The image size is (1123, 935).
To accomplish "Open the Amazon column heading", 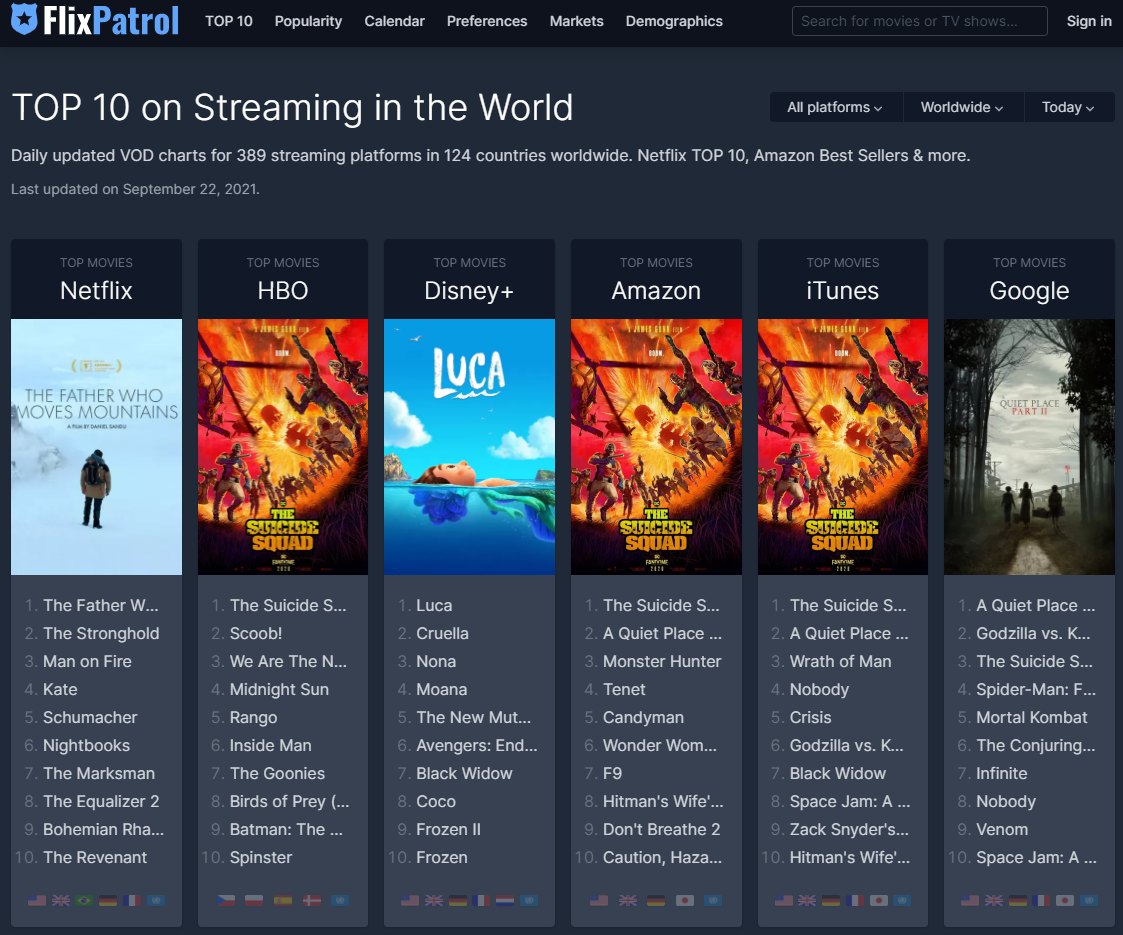I will [656, 291].
